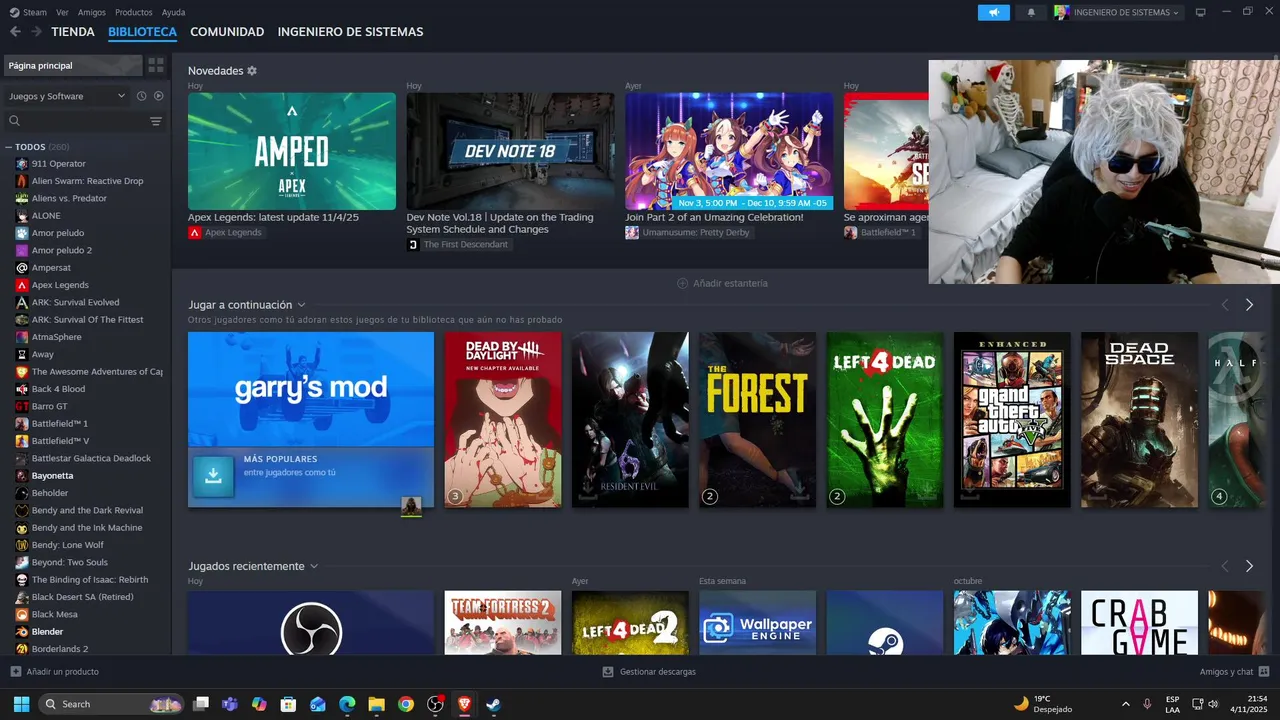Open the Productos menu

pyautogui.click(x=134, y=12)
